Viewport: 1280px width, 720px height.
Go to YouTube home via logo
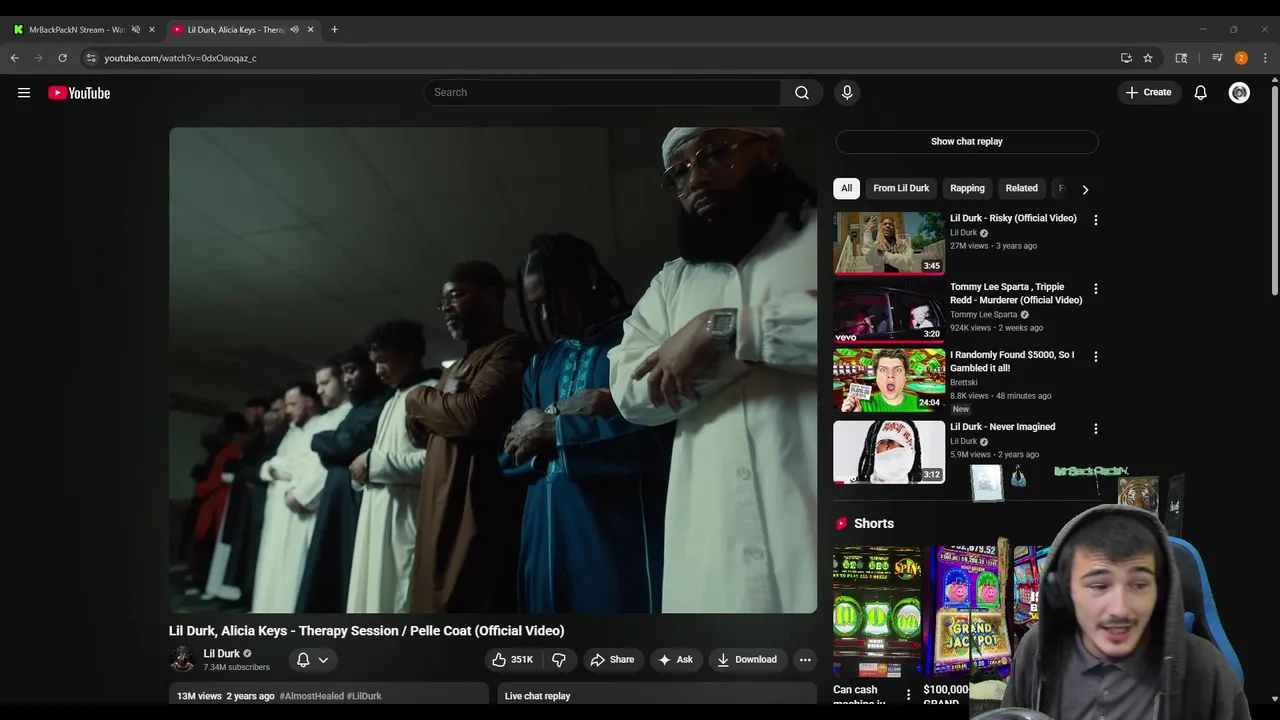(79, 93)
